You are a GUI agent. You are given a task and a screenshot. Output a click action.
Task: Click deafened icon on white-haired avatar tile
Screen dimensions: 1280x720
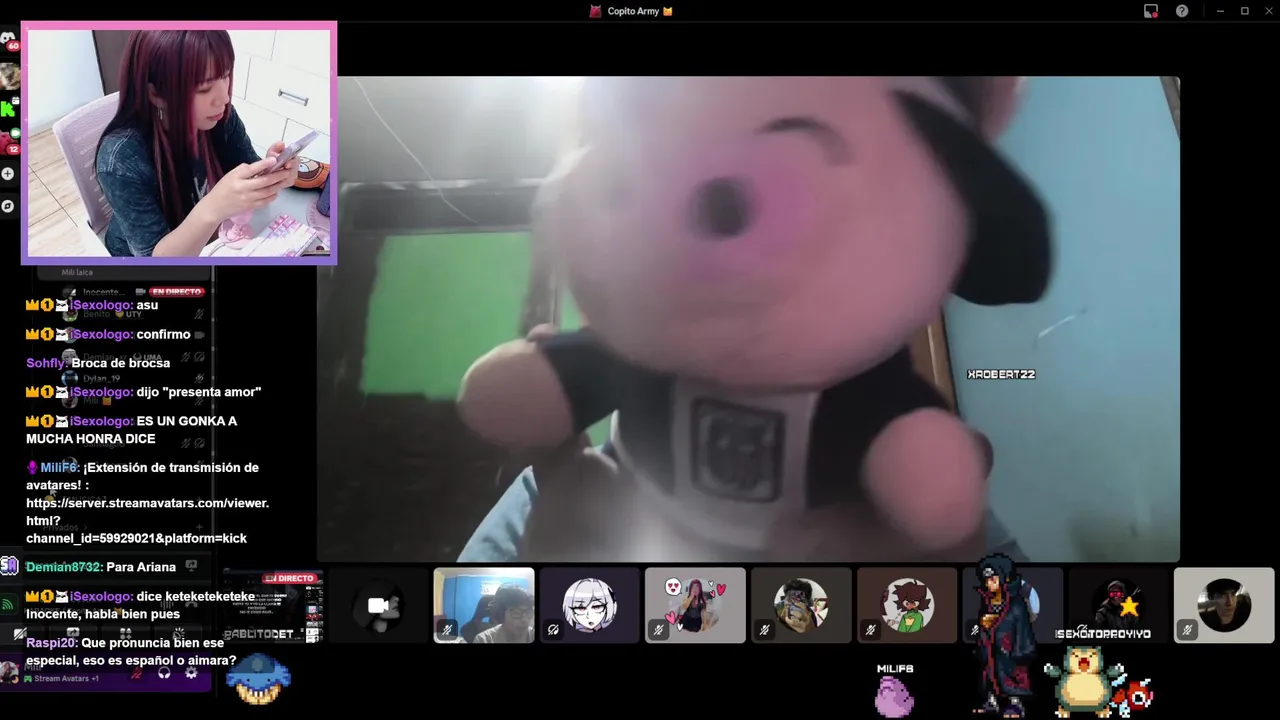(553, 630)
